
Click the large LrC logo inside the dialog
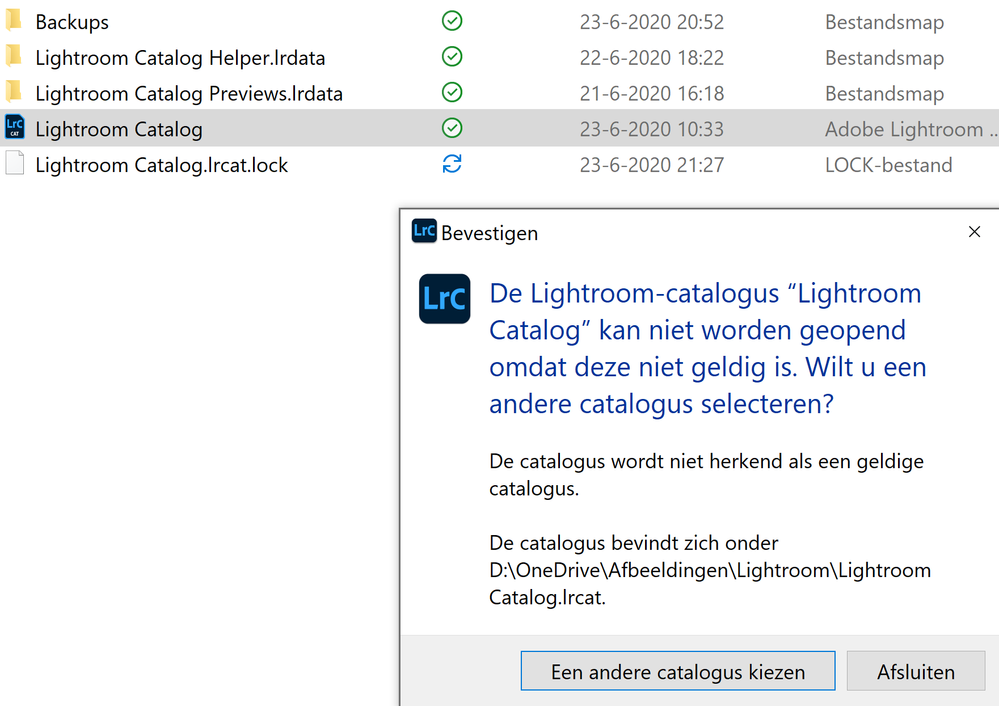[x=445, y=299]
